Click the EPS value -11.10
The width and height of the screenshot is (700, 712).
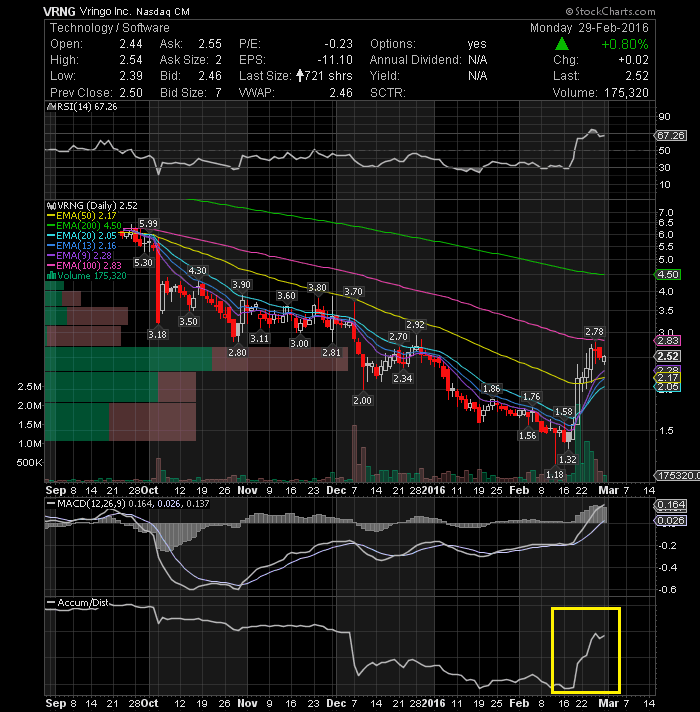pos(335,60)
